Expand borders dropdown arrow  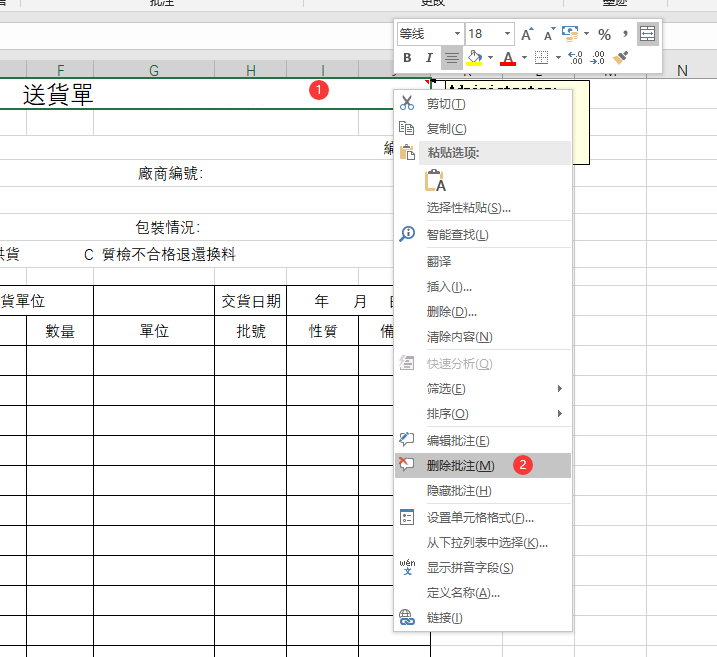pos(558,58)
